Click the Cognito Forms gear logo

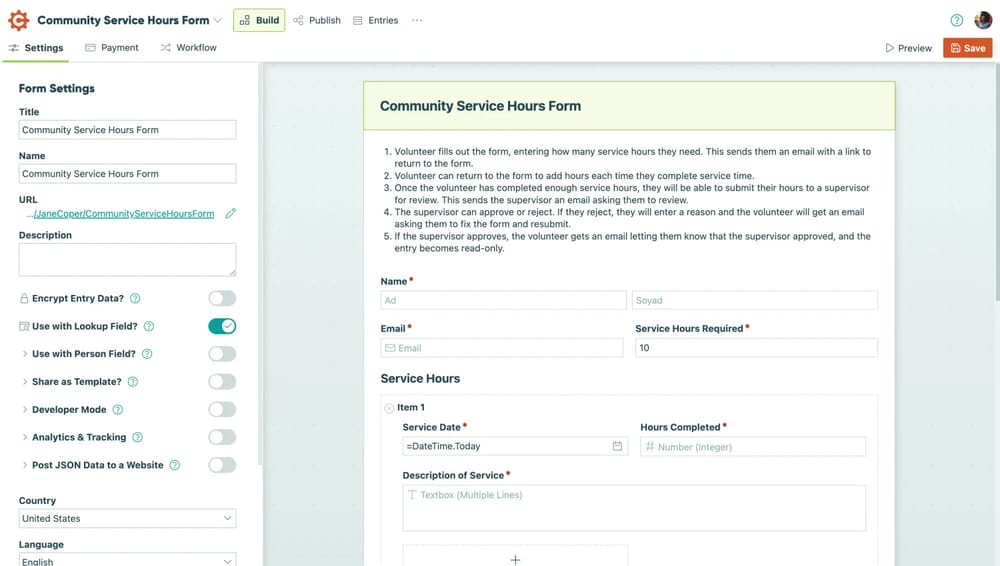coord(18,20)
